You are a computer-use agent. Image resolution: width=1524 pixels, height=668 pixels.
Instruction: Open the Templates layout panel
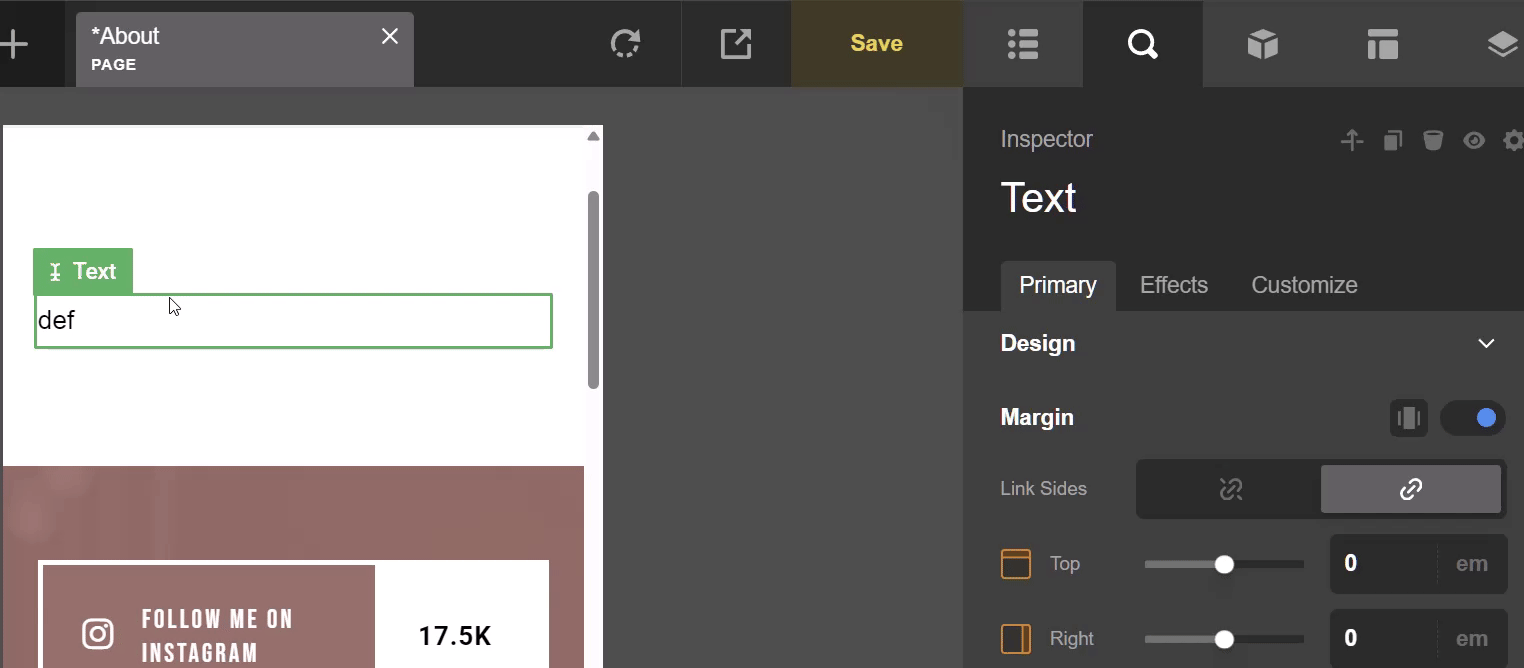tap(1382, 44)
